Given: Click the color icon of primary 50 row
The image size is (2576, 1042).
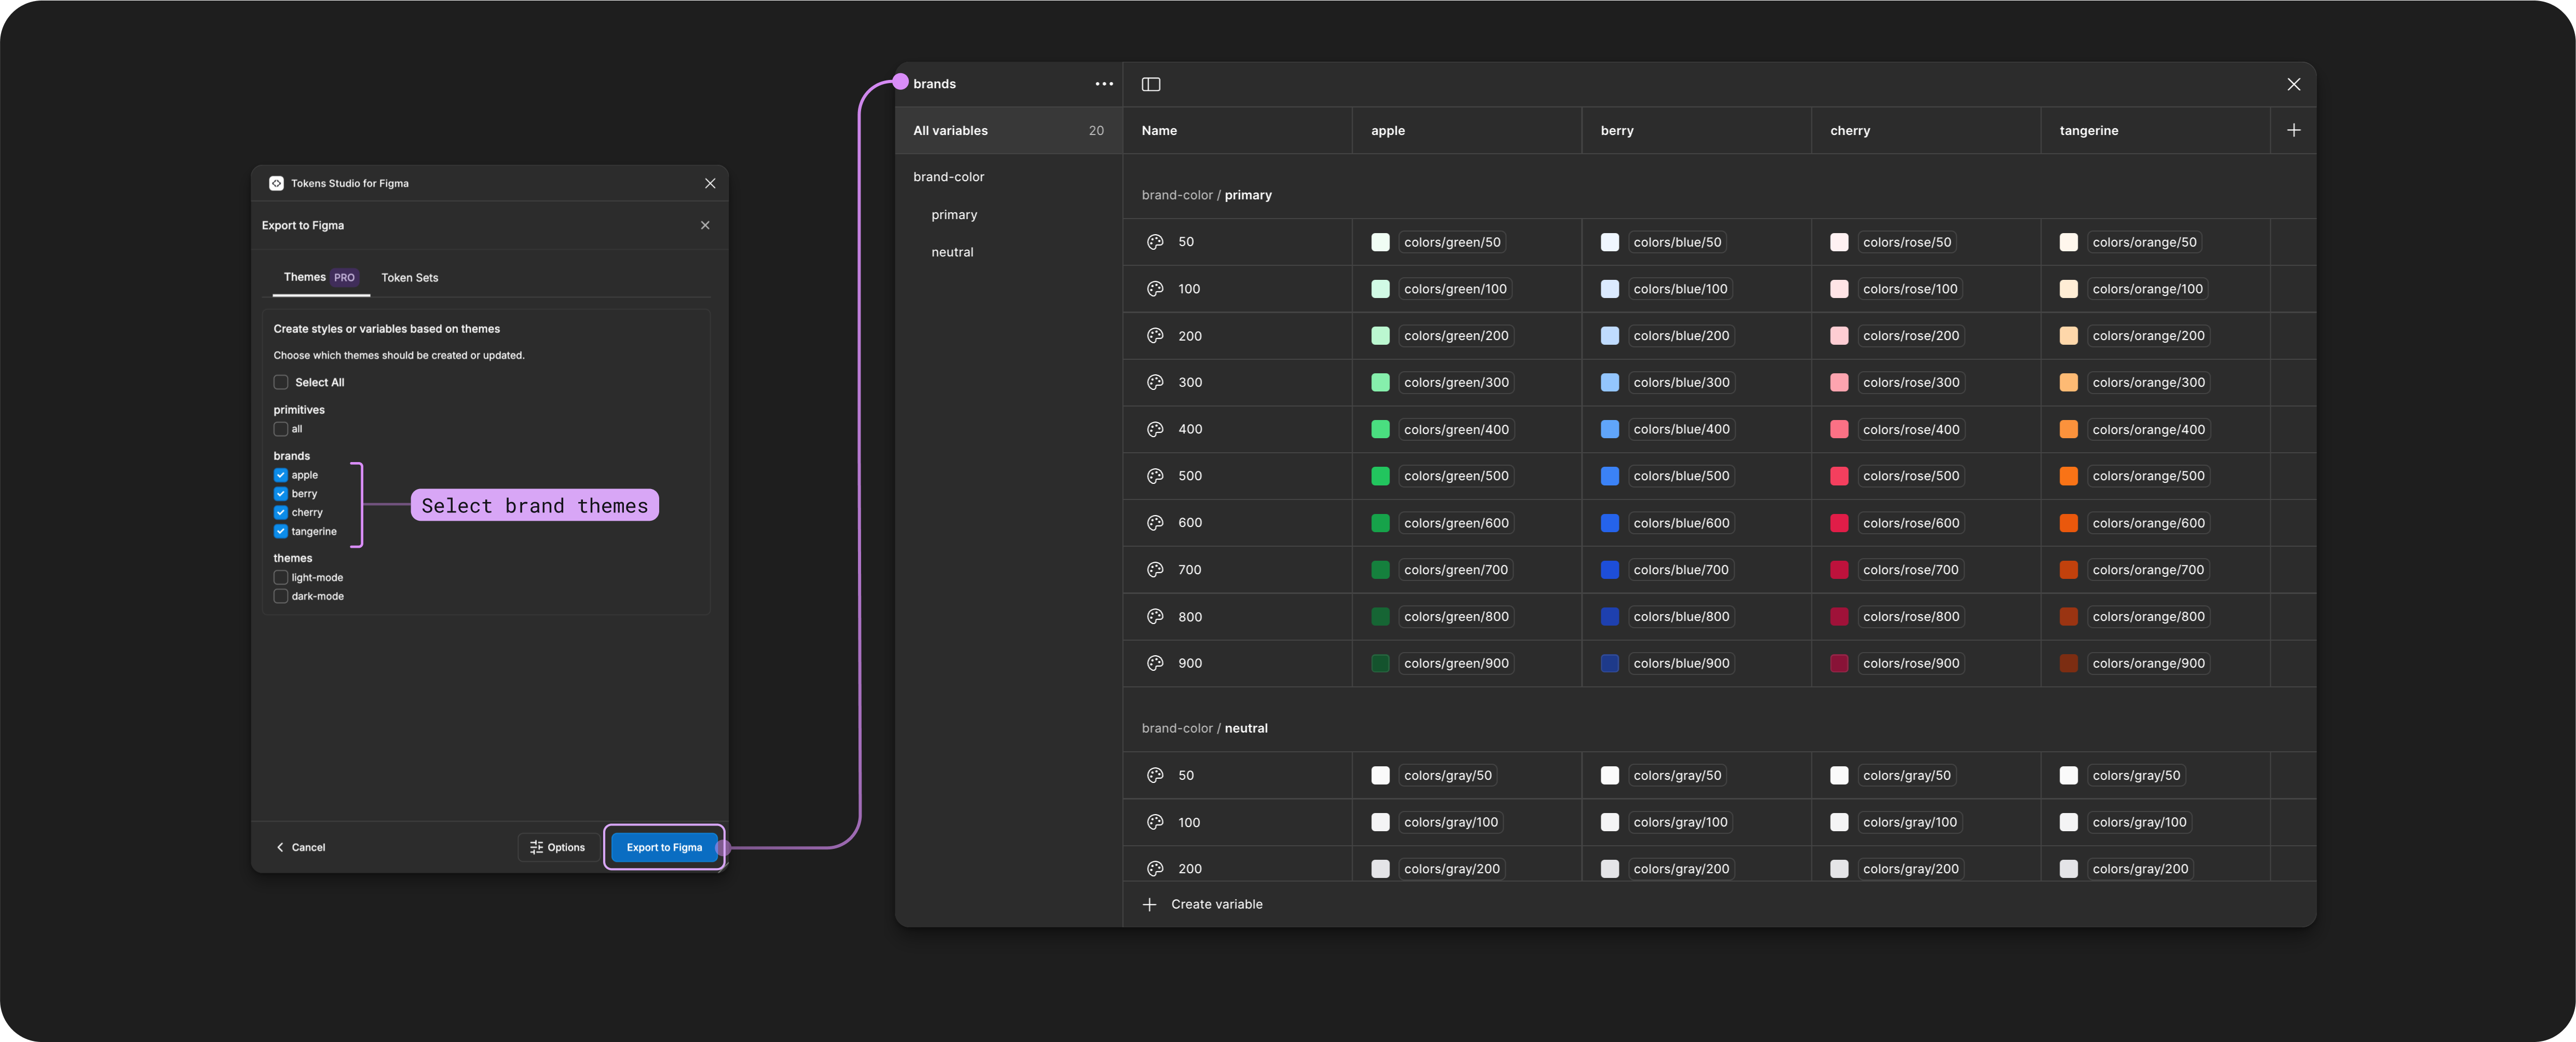Looking at the screenshot, I should (1155, 242).
